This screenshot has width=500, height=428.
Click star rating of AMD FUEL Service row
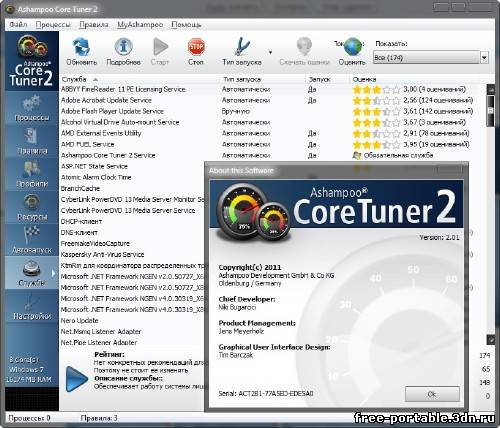376,144
